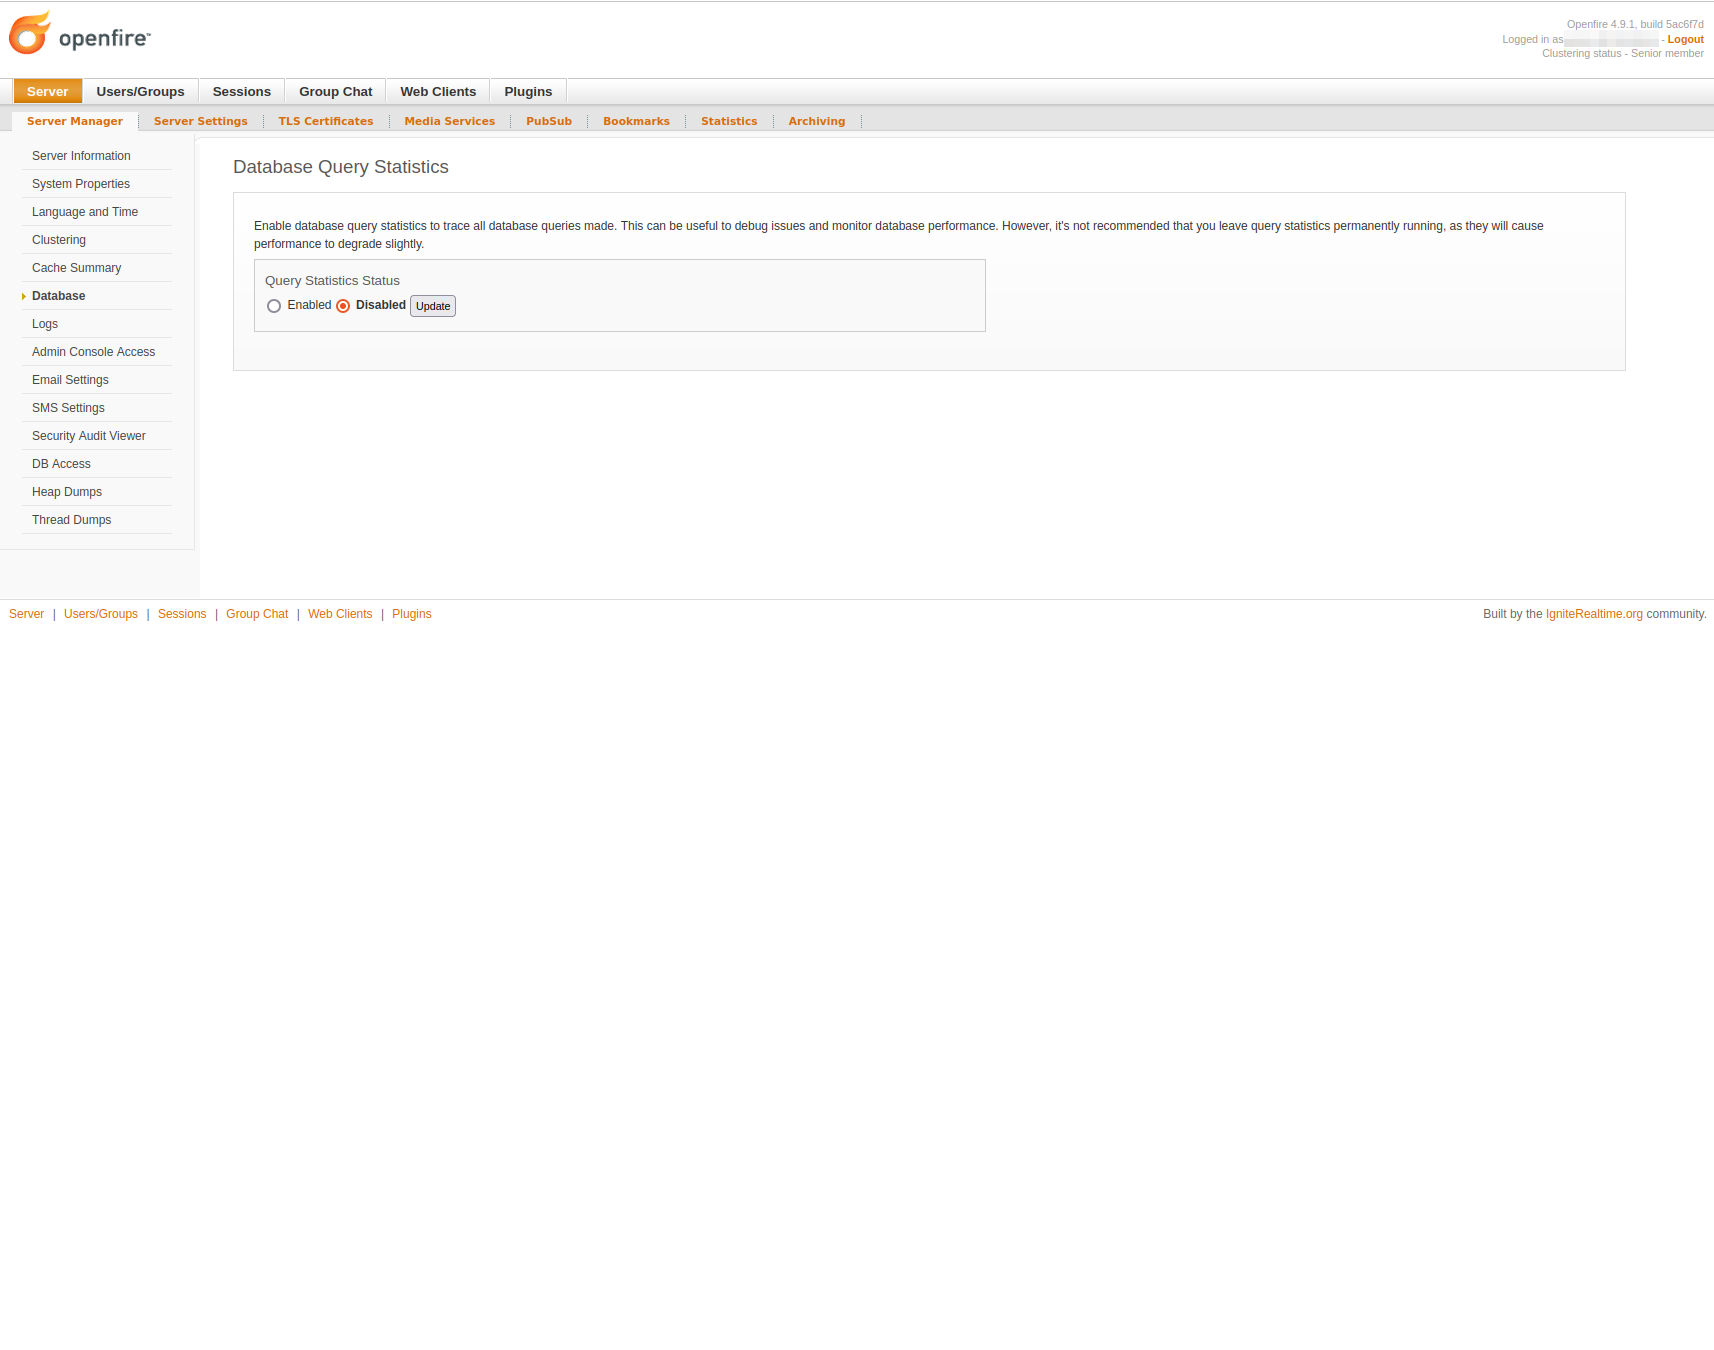
Task: Select the Disabled radio button
Action: pos(343,306)
